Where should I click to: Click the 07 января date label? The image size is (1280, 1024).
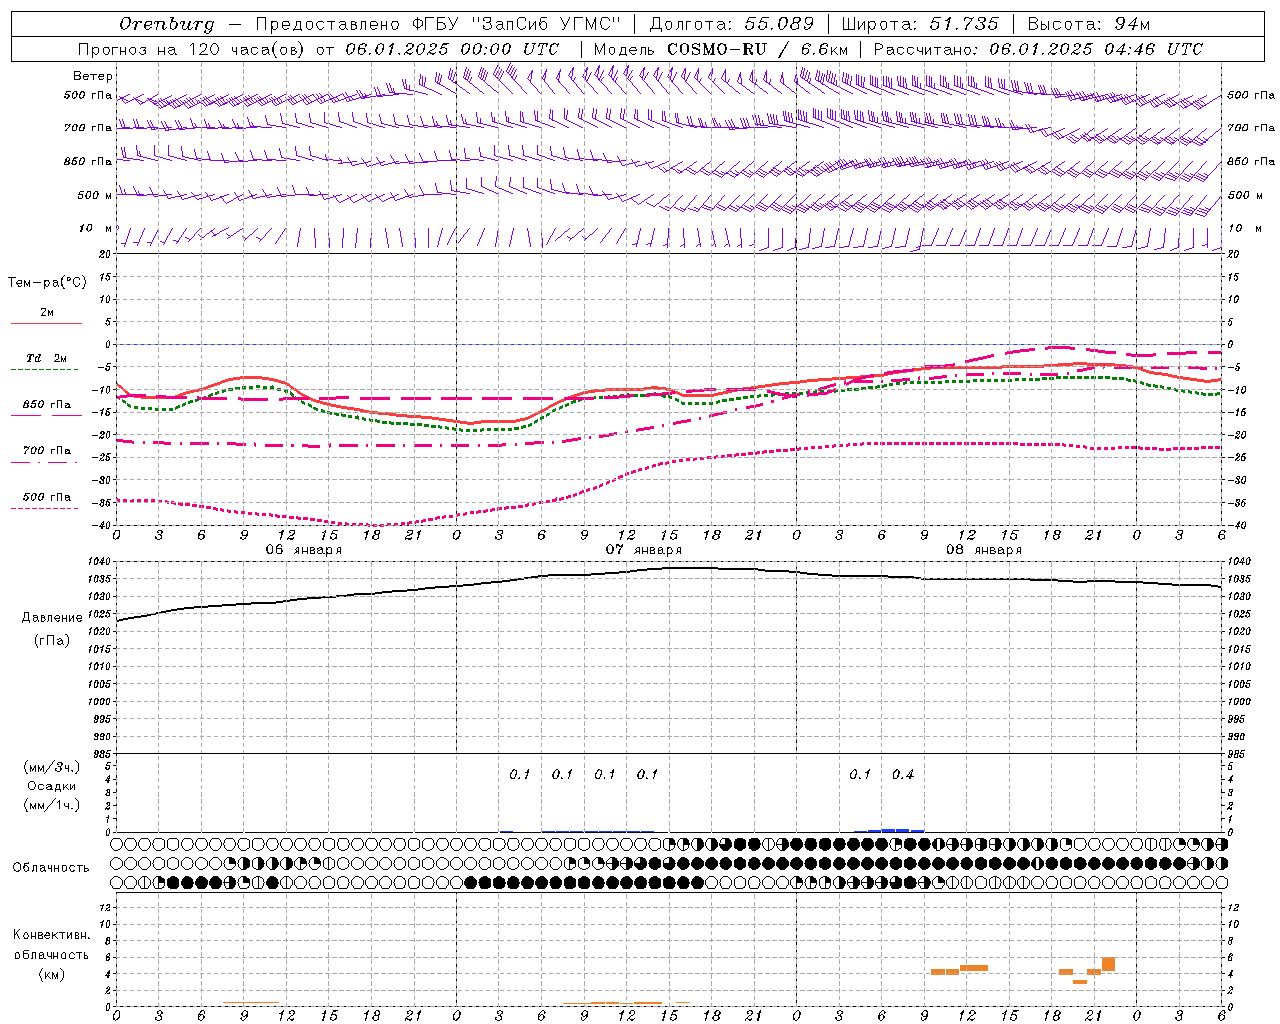coord(643,550)
